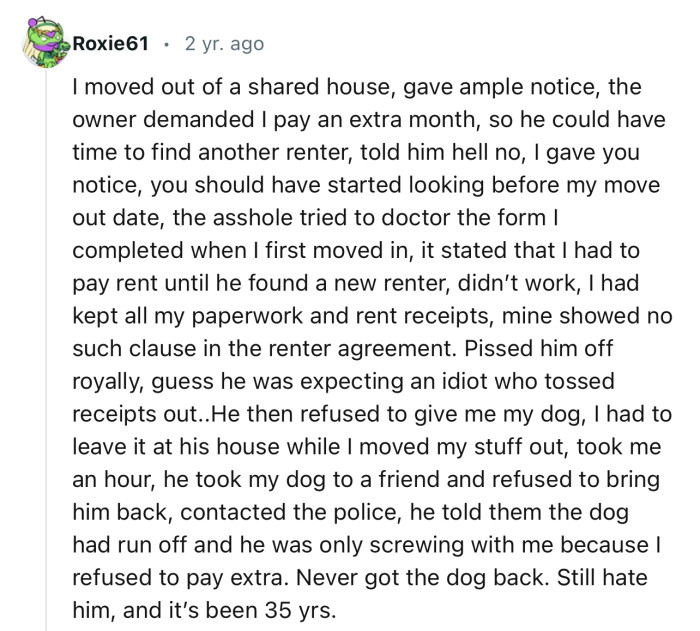Click the line starting 'out date, the asshole tried'
This screenshot has width=700, height=631.
[x=316, y=218]
